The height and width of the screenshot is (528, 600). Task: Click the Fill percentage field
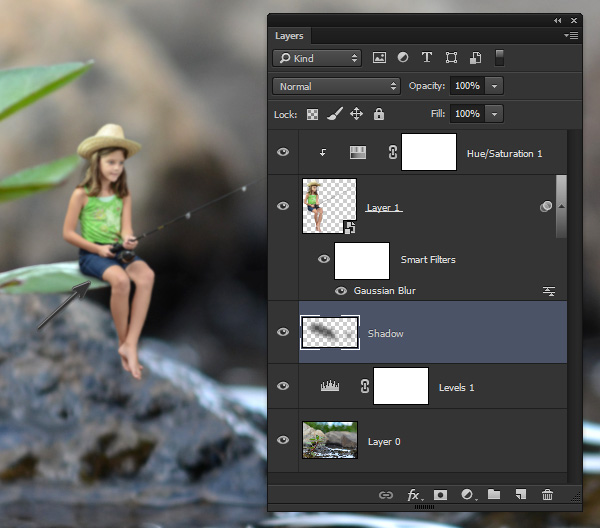point(468,114)
